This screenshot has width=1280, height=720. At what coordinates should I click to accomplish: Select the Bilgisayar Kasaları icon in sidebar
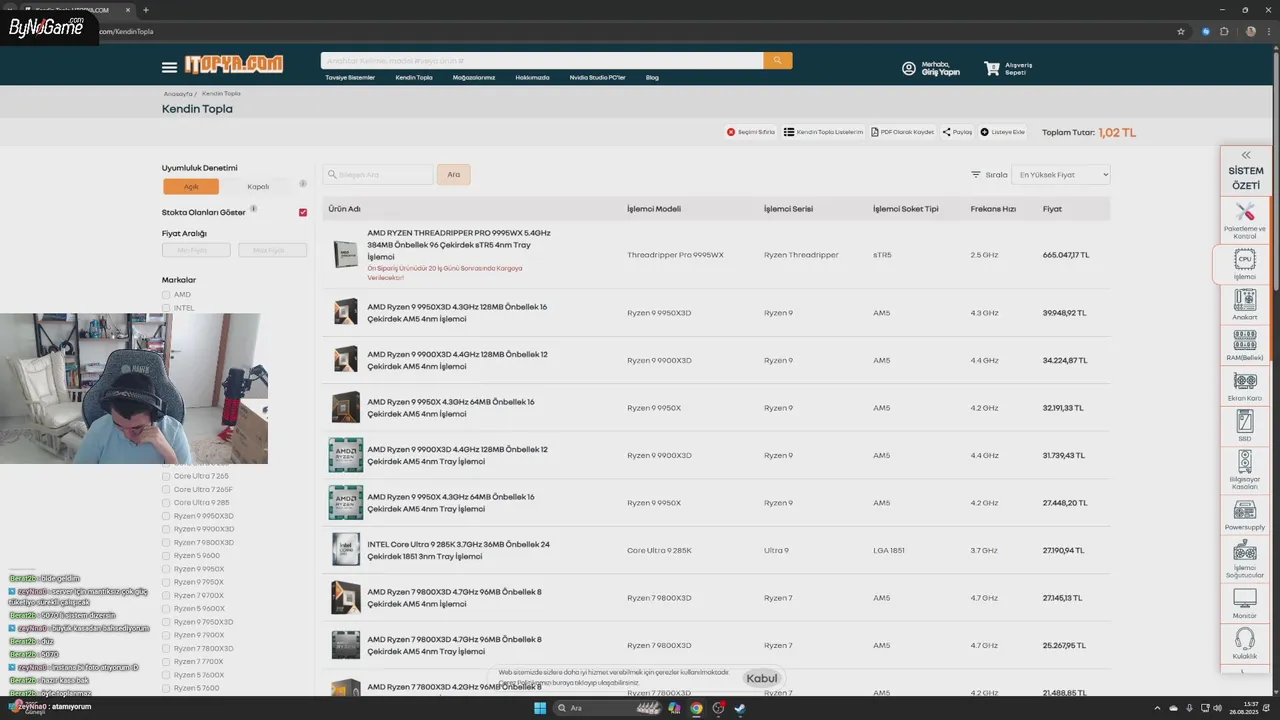tap(1245, 470)
